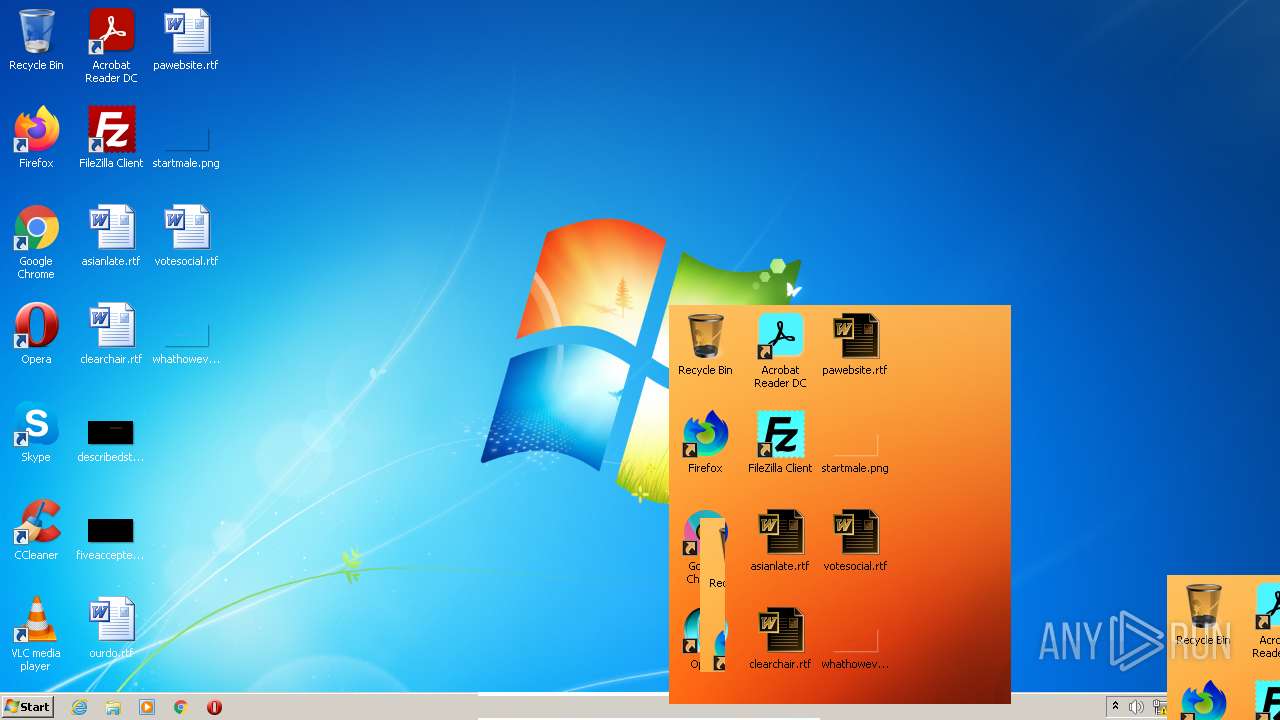Viewport: 1280px width, 720px height.
Task: Open Internet Explorer from the taskbar
Action: click(79, 707)
